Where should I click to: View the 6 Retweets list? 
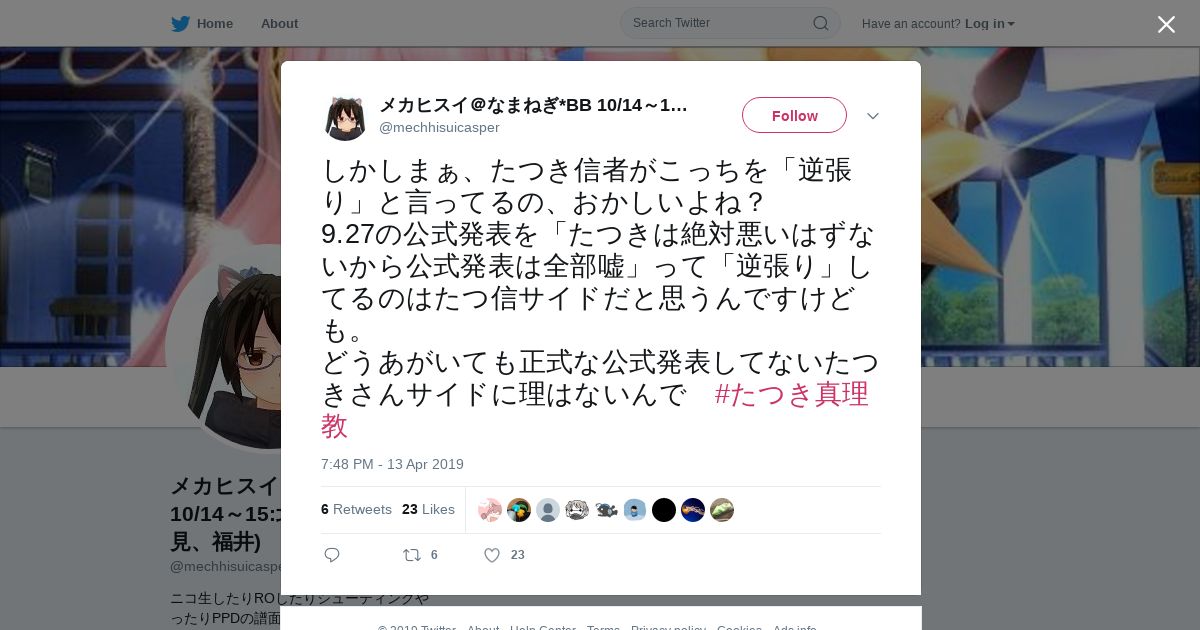(356, 509)
